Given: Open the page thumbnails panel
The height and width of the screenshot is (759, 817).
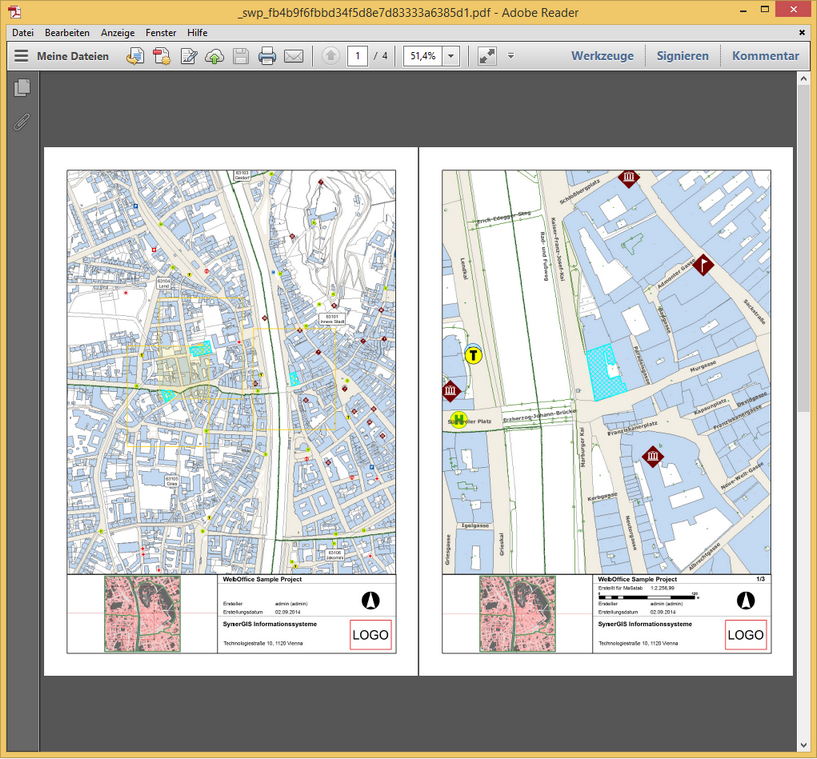Looking at the screenshot, I should (x=21, y=89).
